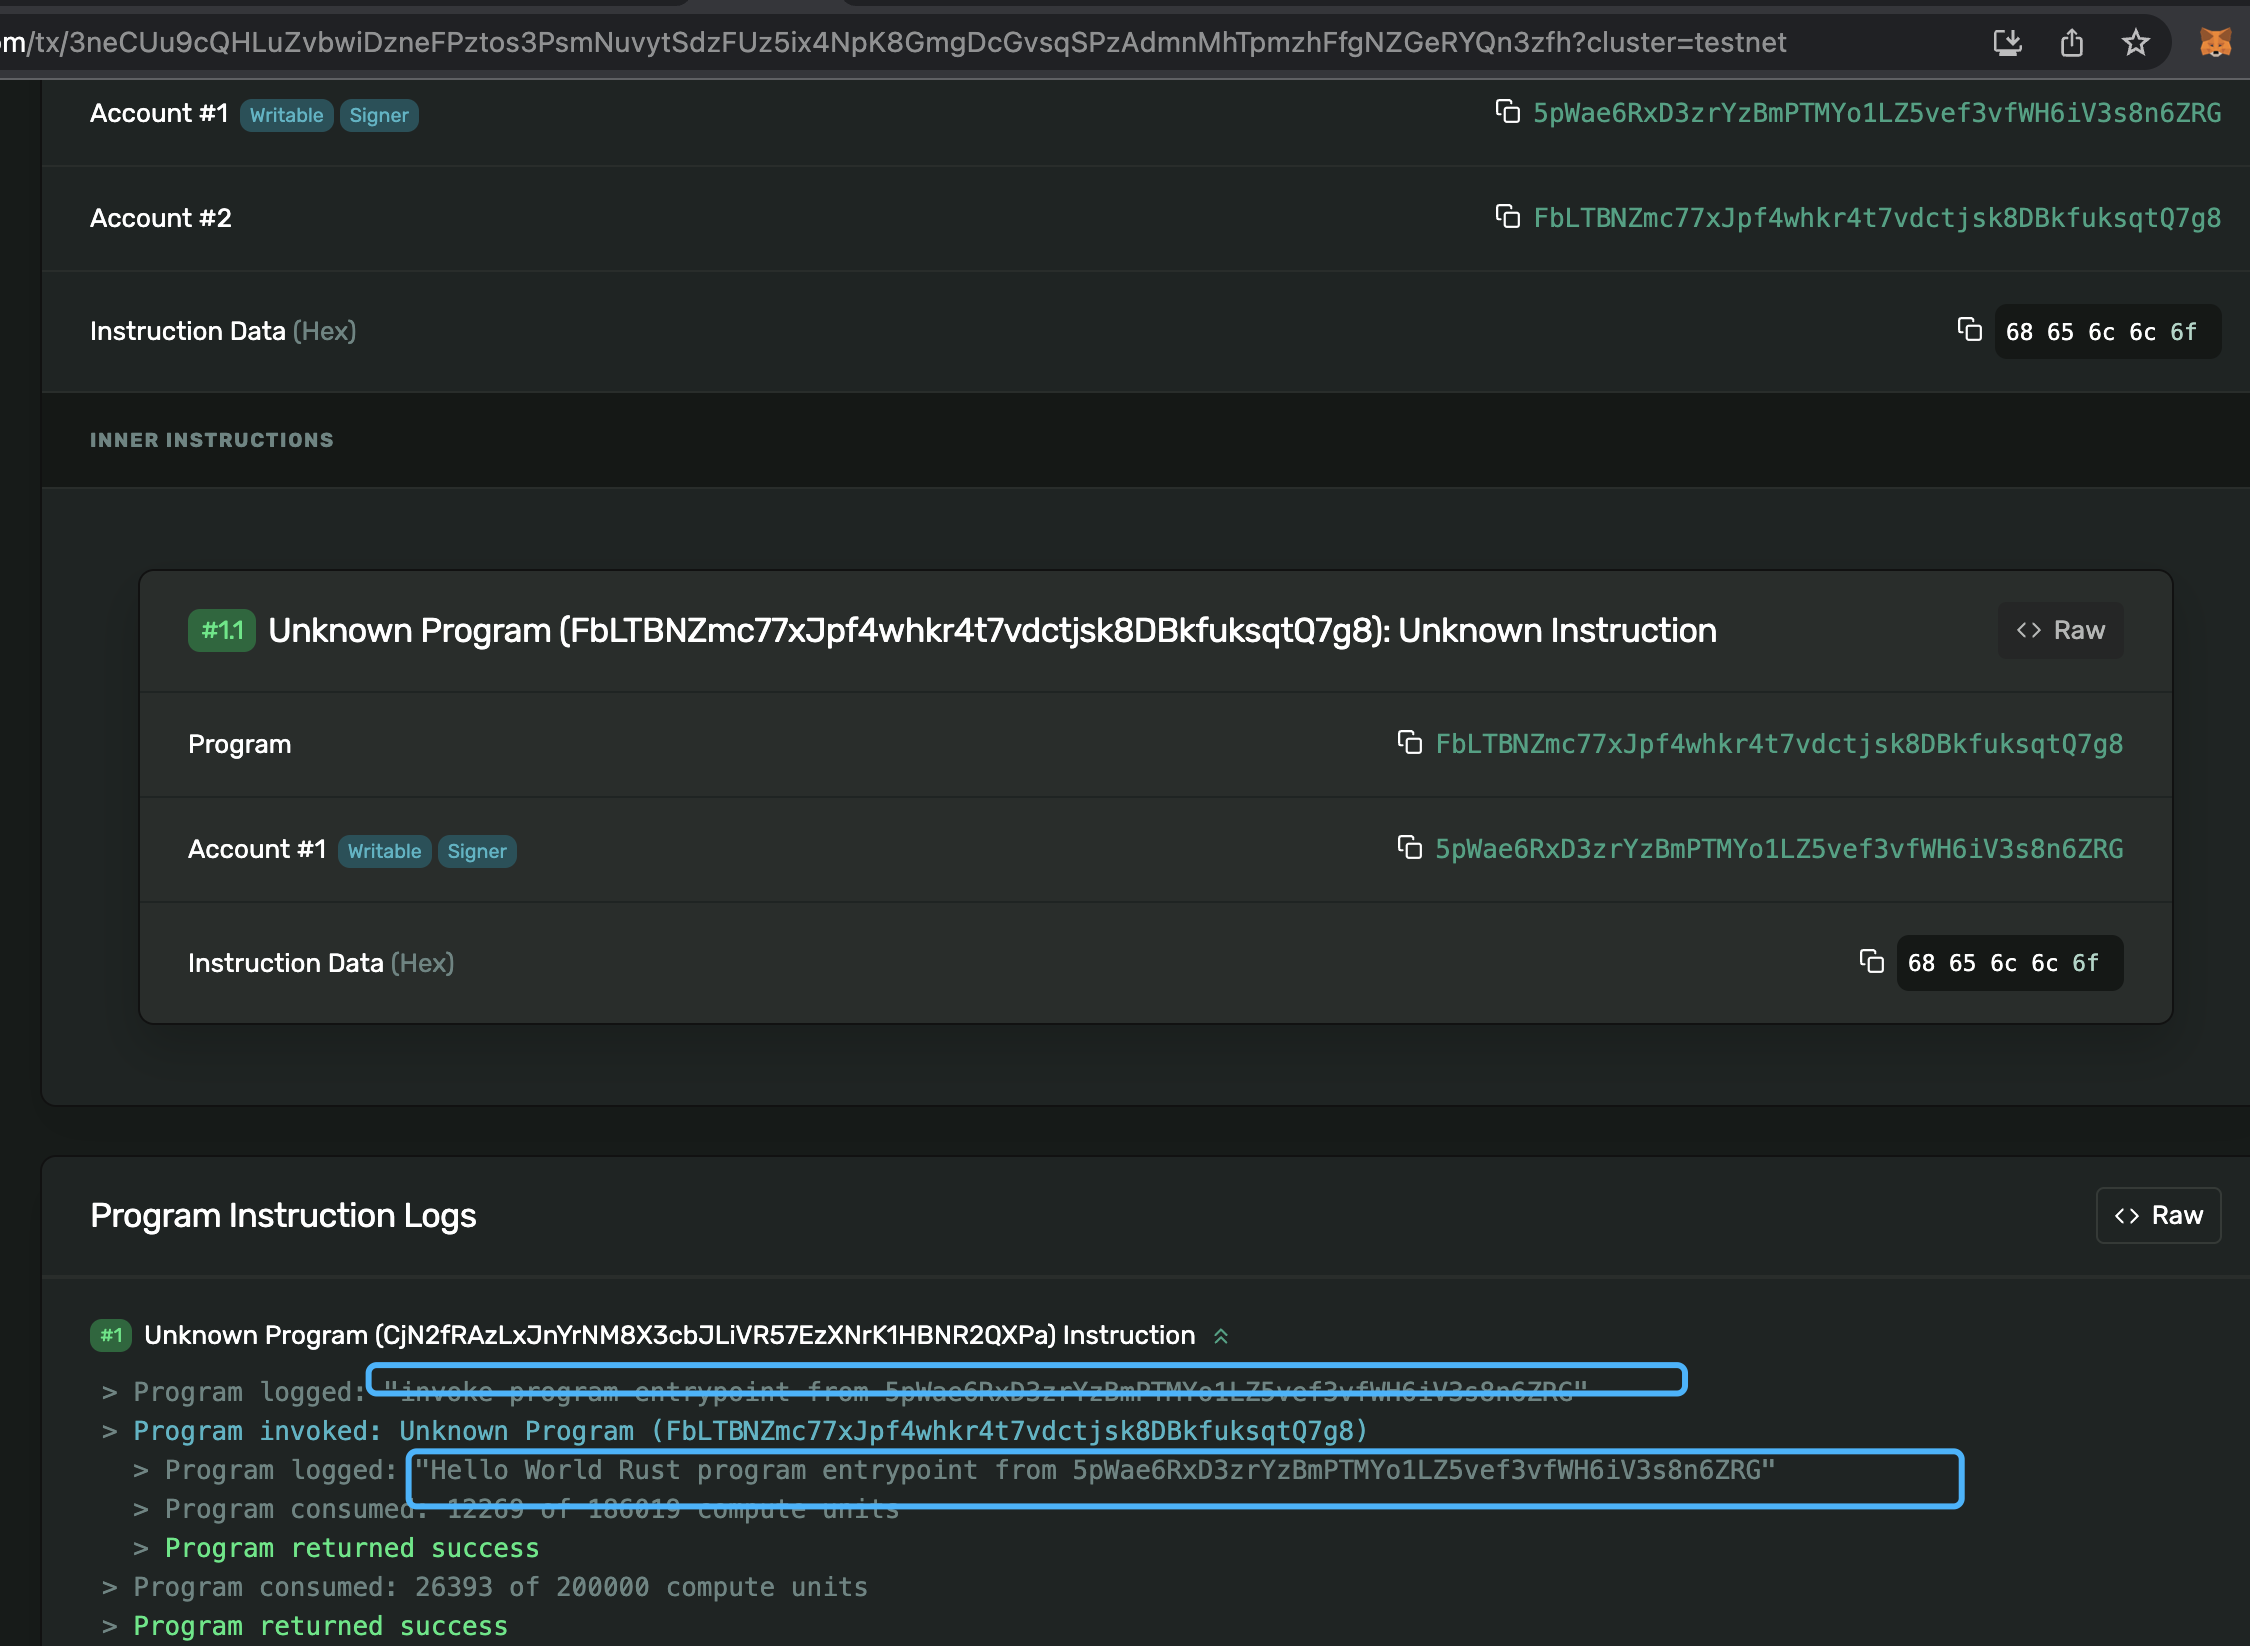Image resolution: width=2250 pixels, height=1646 pixels.
Task: Copy top Account #2 address icon
Action: point(1507,216)
